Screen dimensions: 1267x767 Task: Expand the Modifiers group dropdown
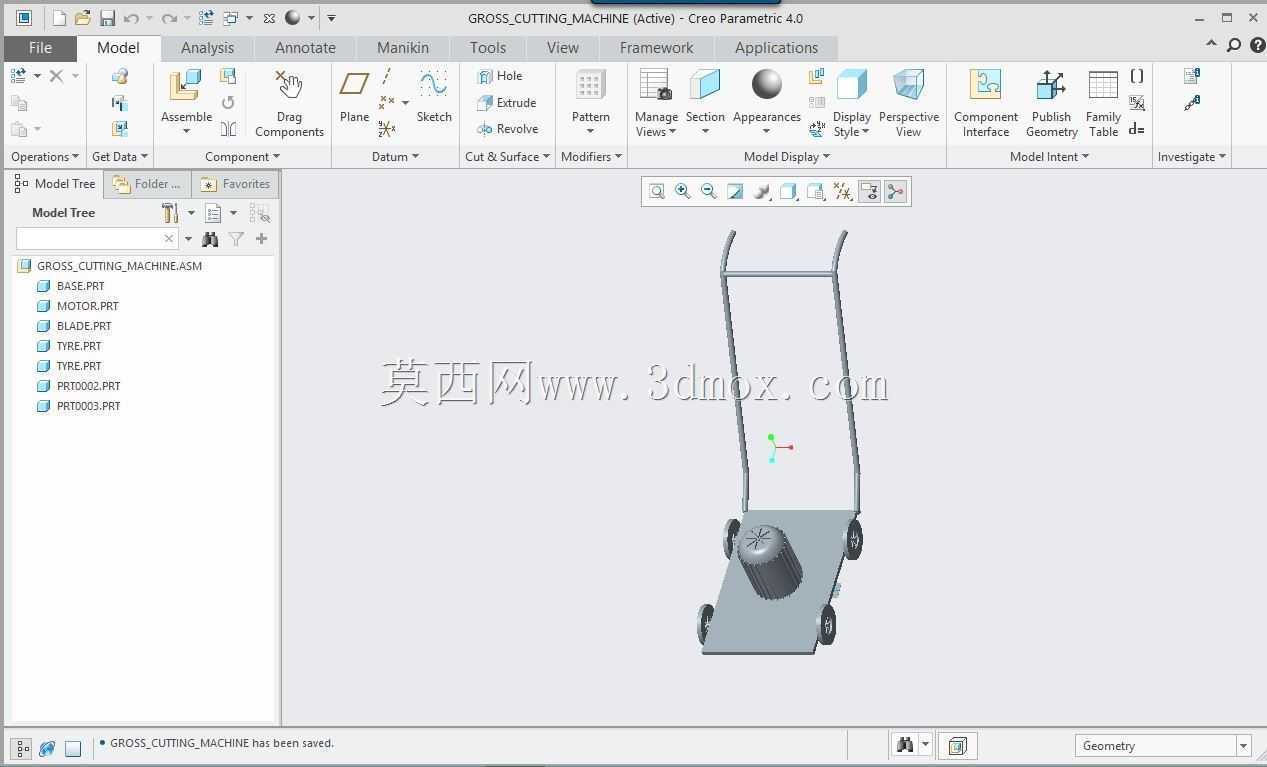(591, 157)
